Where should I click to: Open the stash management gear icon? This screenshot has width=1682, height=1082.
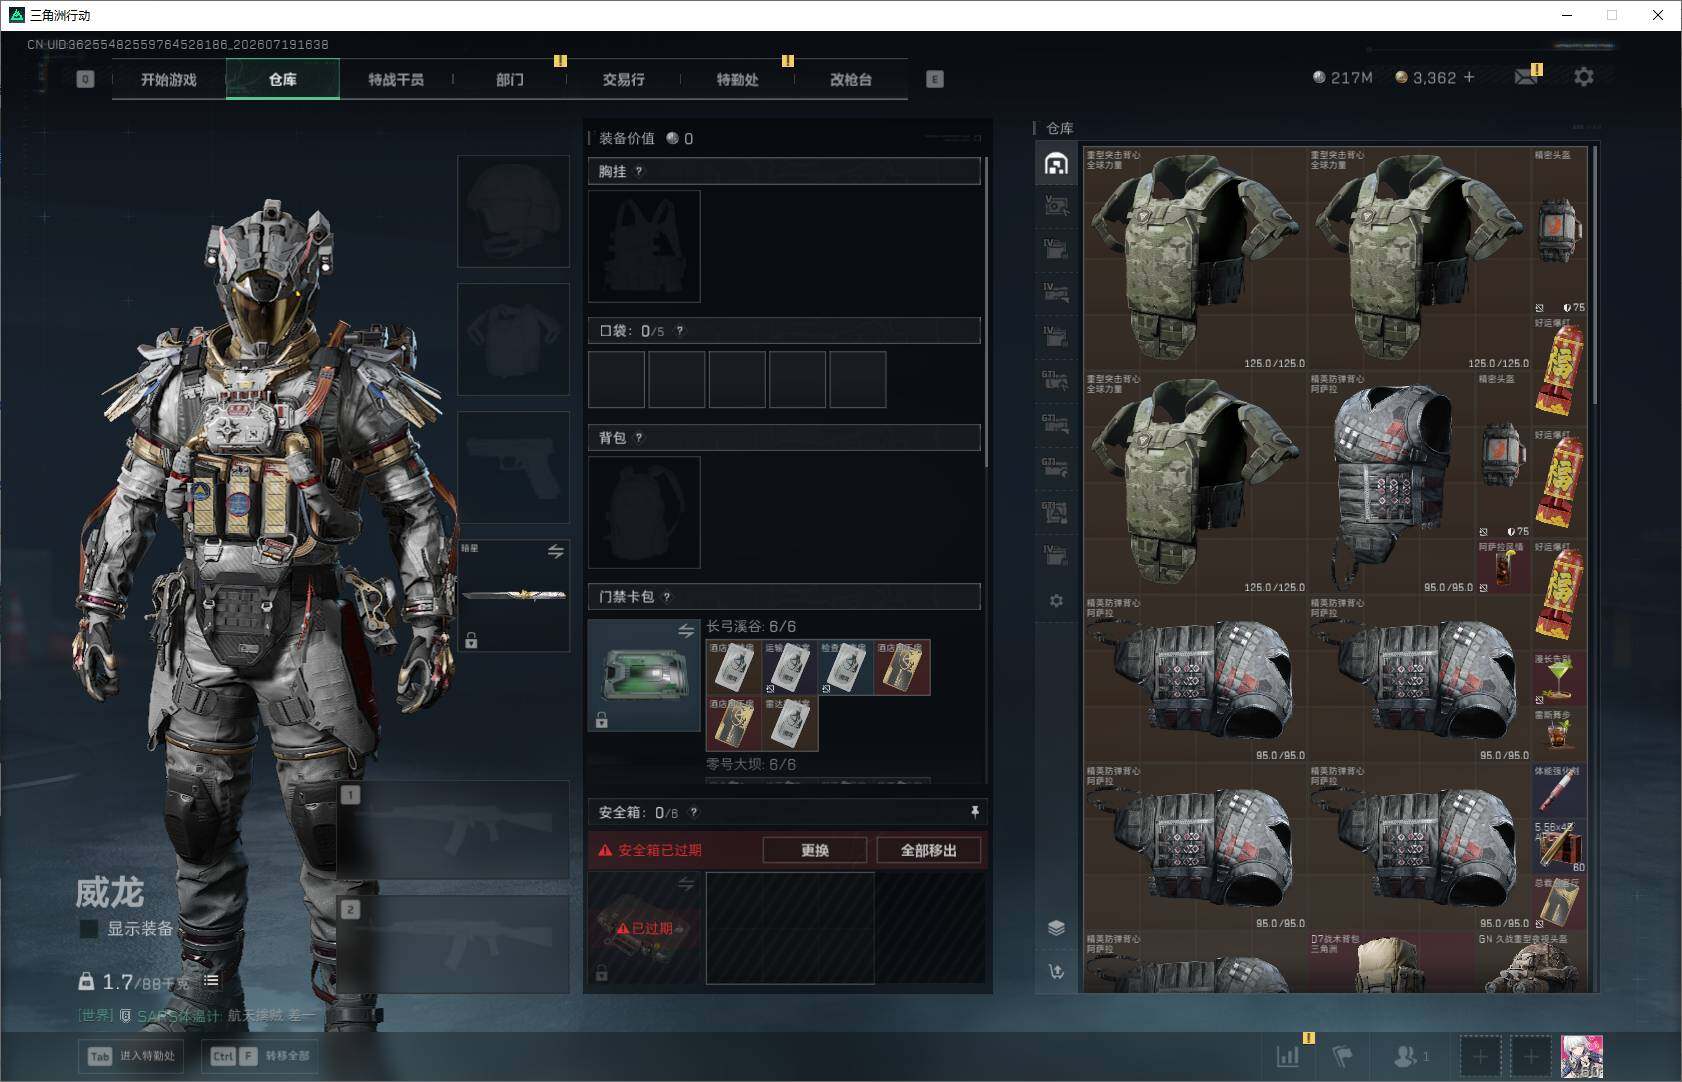(x=1056, y=600)
